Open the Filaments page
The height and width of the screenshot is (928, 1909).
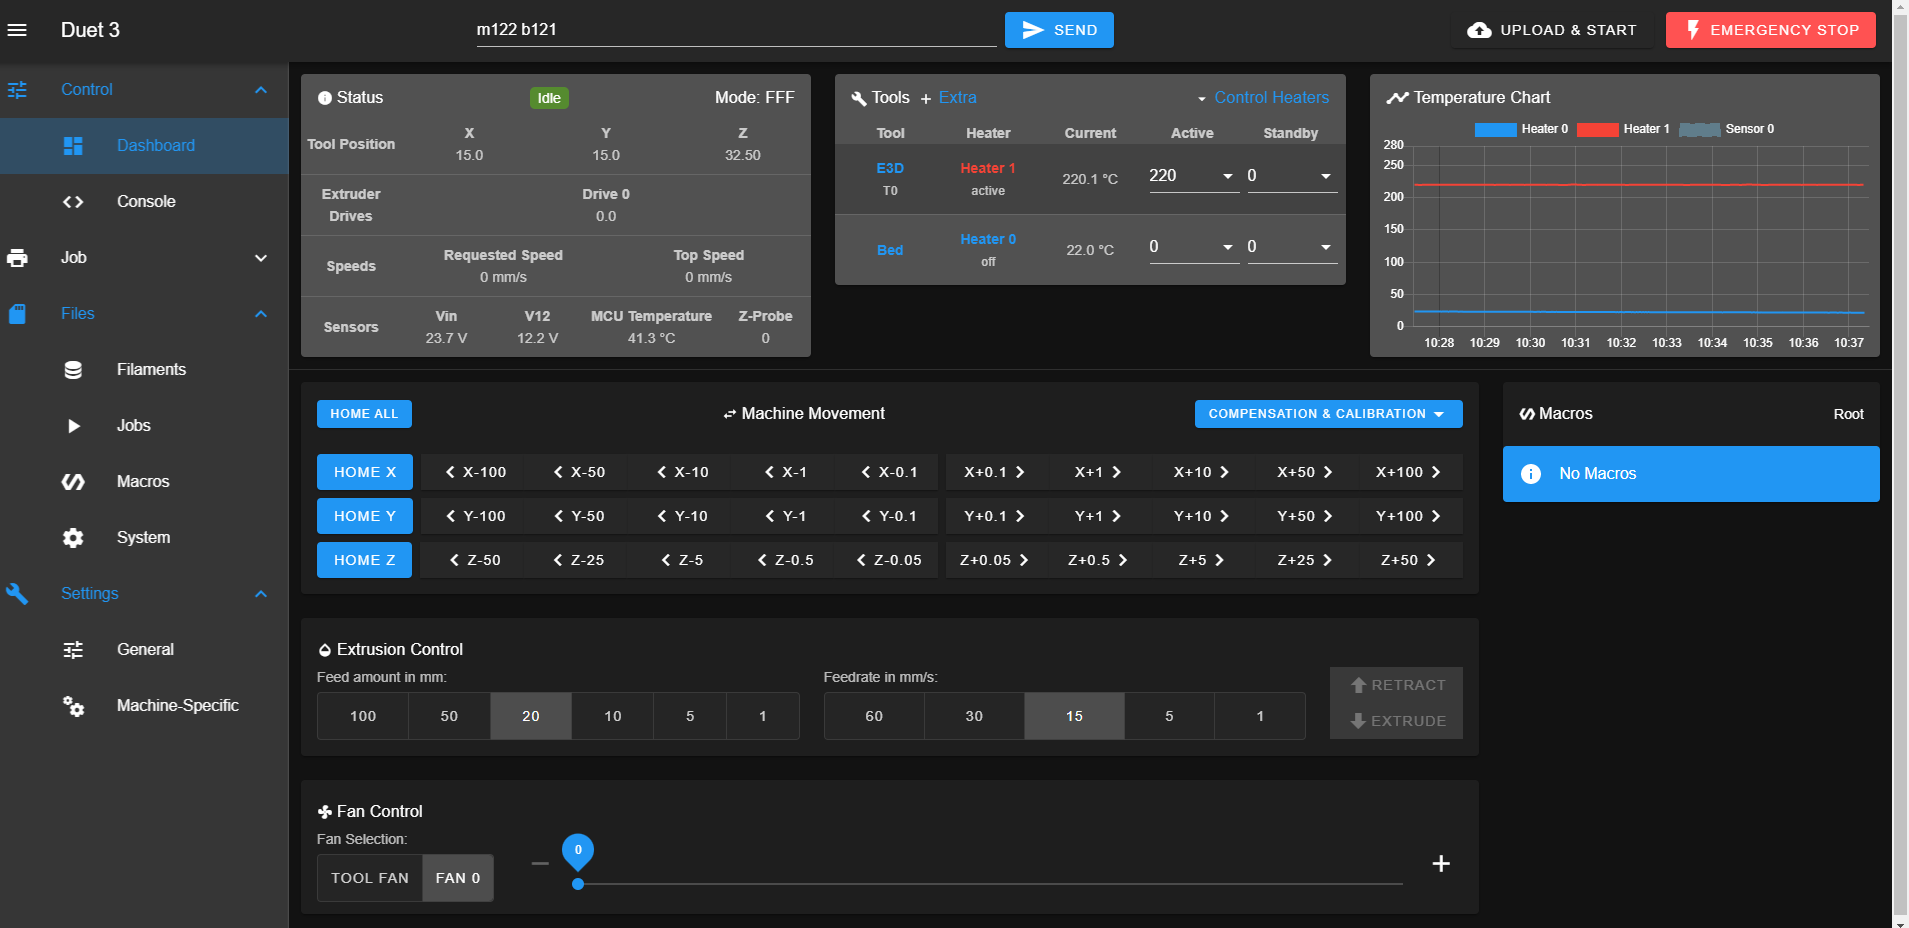point(145,370)
